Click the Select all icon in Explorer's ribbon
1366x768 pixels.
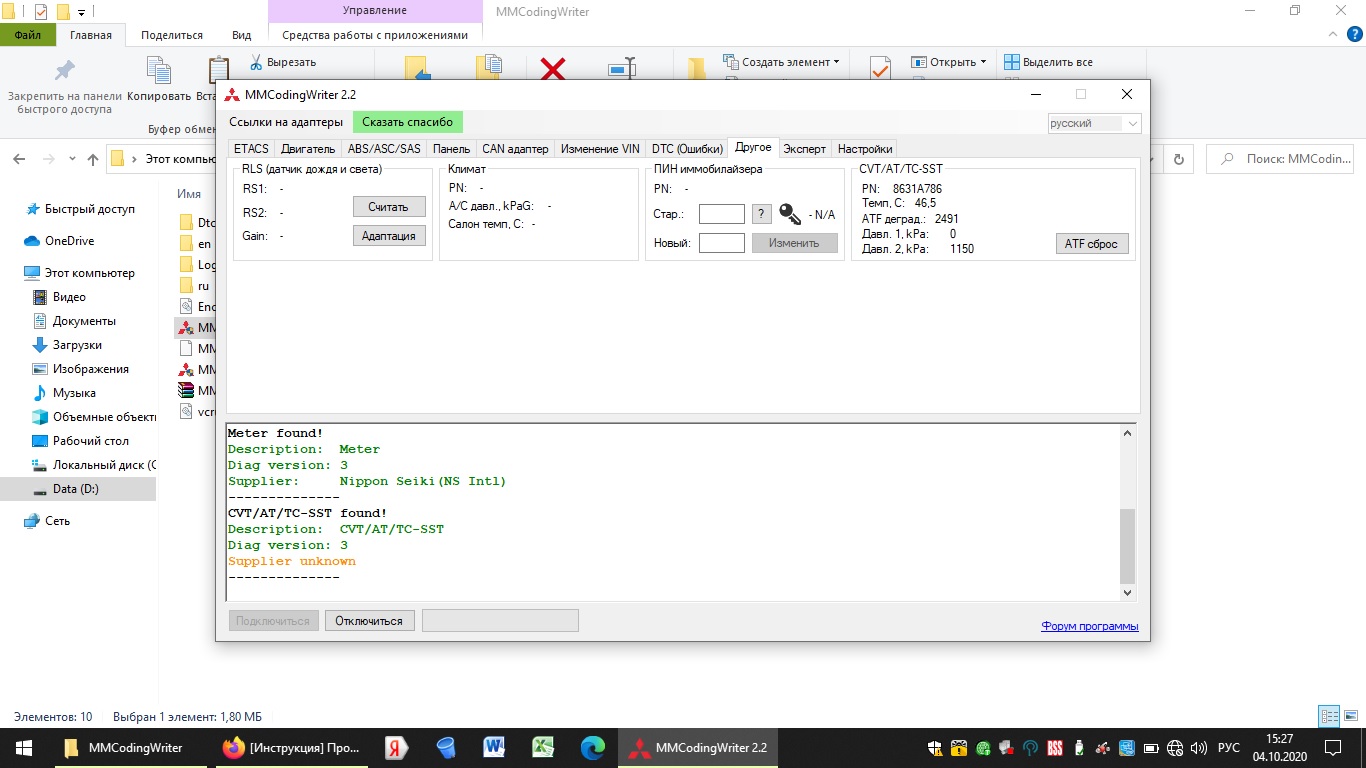tap(1011, 62)
